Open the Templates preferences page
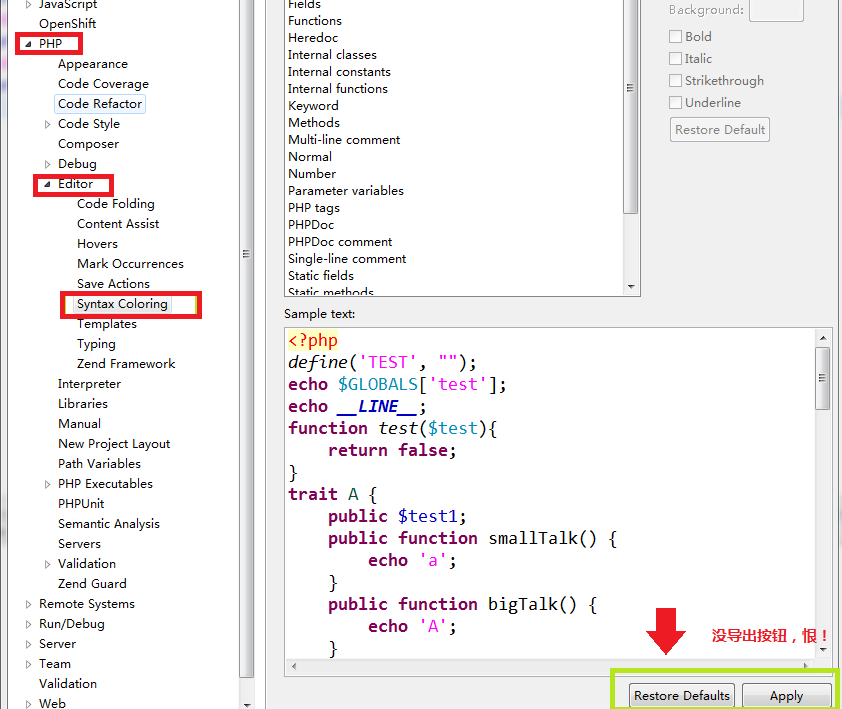Image resolution: width=842 pixels, height=709 pixels. click(106, 324)
